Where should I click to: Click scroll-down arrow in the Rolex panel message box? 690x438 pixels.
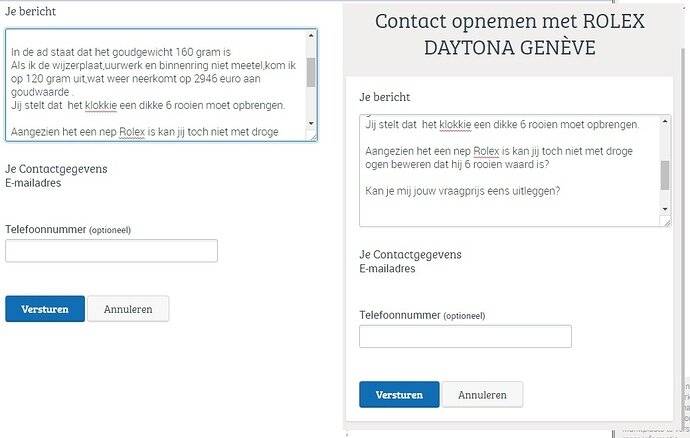tap(665, 208)
